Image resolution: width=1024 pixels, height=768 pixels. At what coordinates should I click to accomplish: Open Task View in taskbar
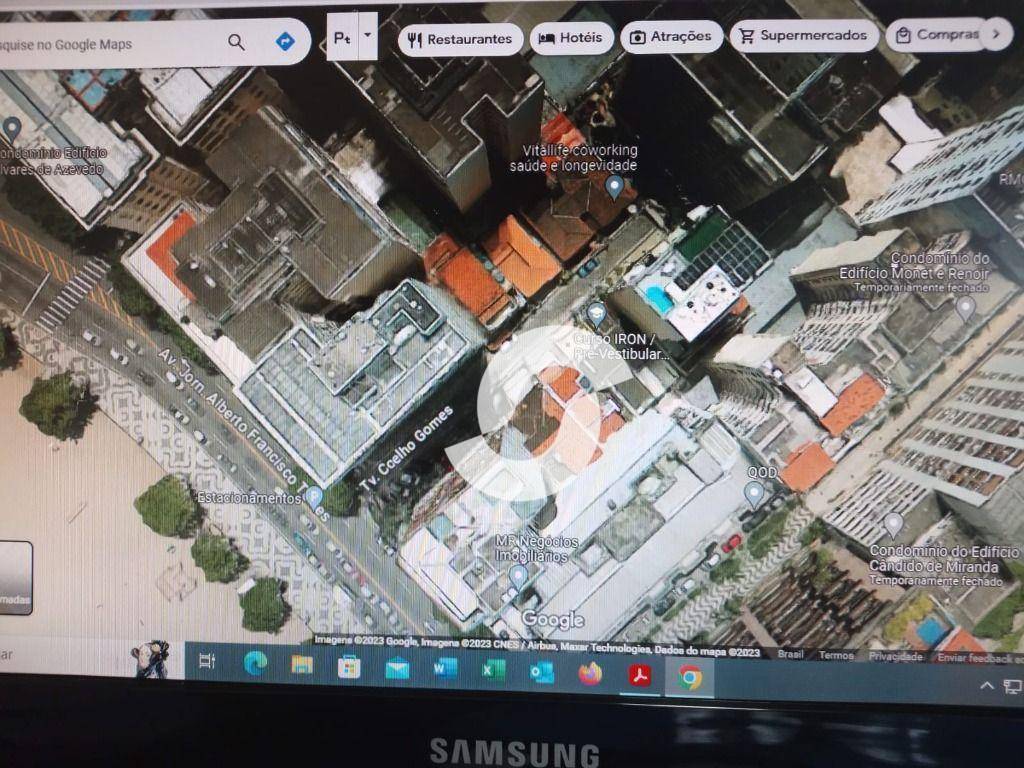click(207, 661)
